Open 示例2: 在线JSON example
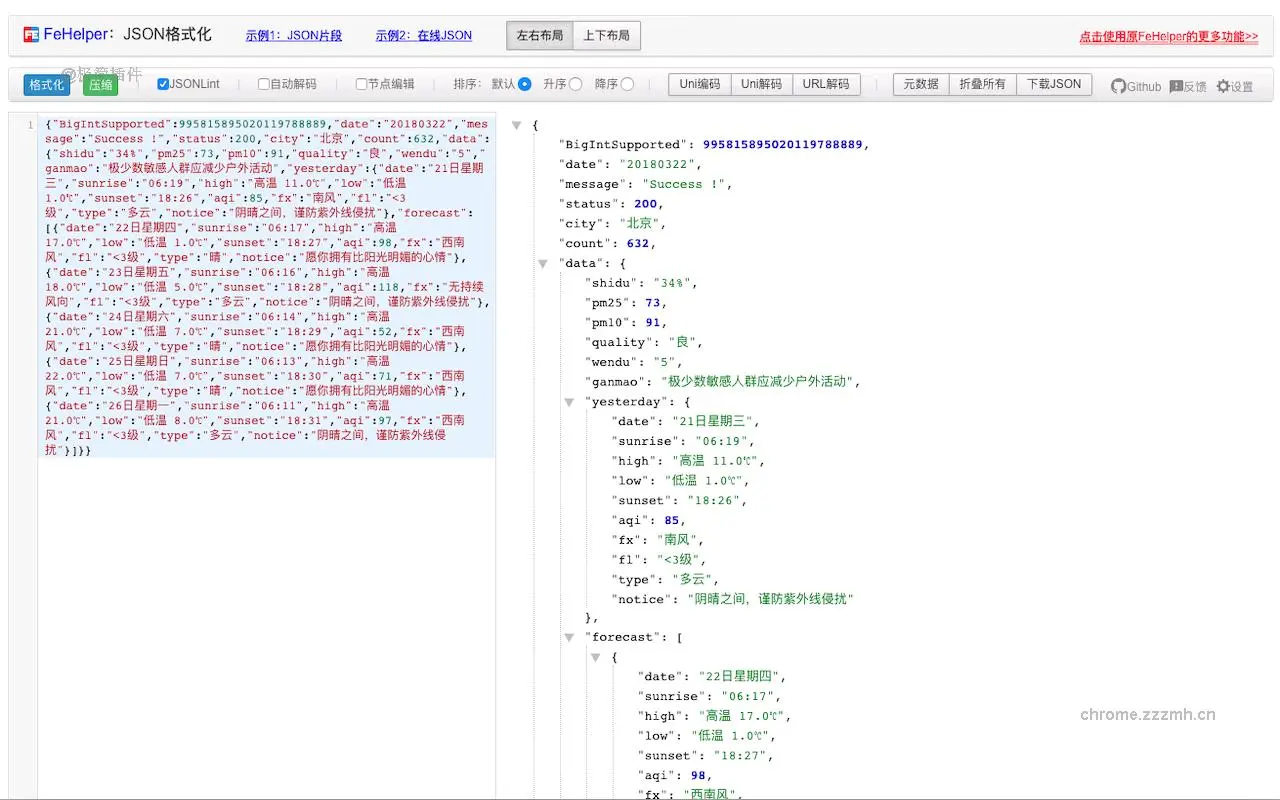Screen dimensions: 1280x800 tap(420, 35)
